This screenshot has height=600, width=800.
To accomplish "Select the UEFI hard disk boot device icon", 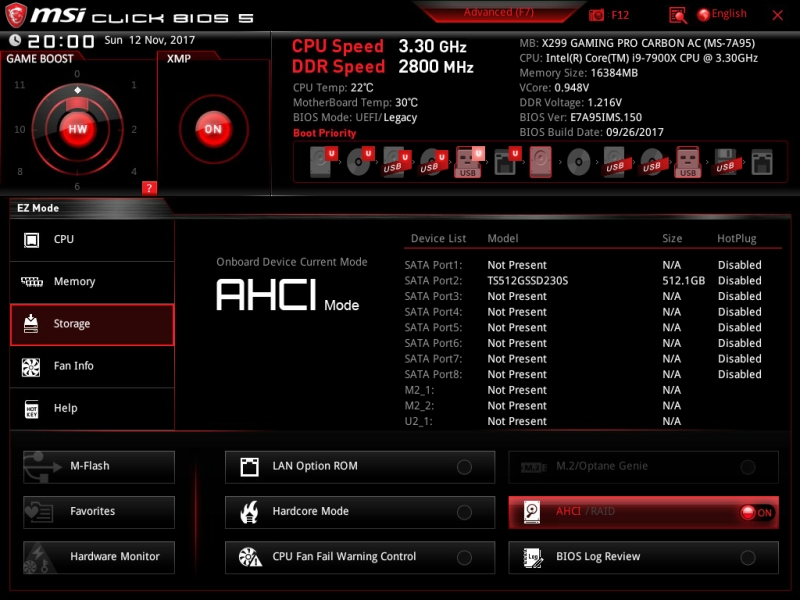I will [323, 162].
